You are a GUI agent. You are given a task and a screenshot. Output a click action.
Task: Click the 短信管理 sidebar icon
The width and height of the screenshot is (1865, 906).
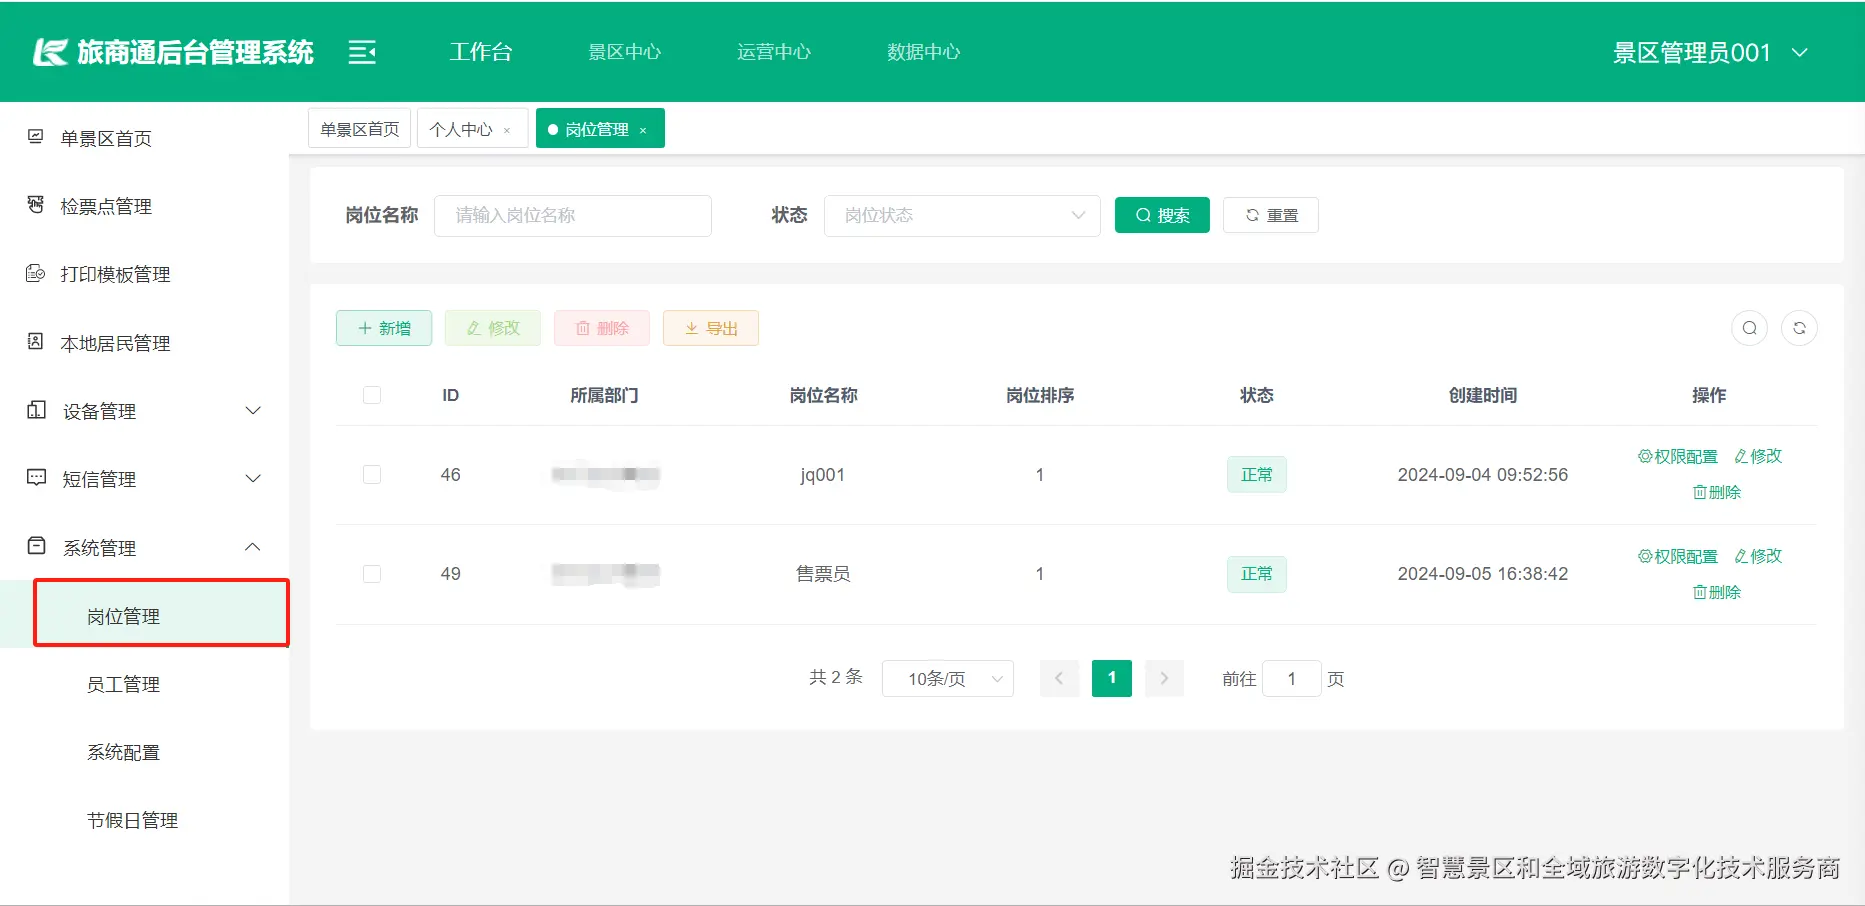point(37,478)
